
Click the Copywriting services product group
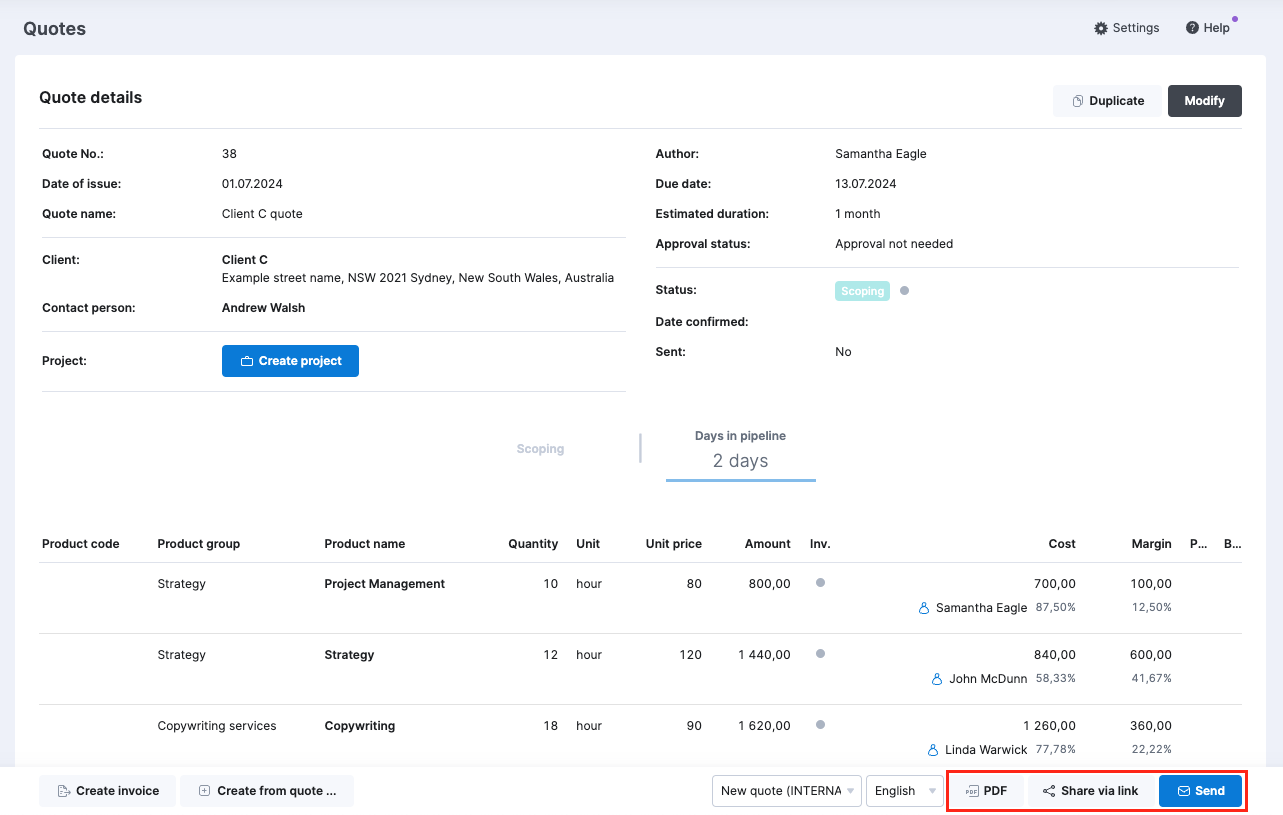(217, 726)
